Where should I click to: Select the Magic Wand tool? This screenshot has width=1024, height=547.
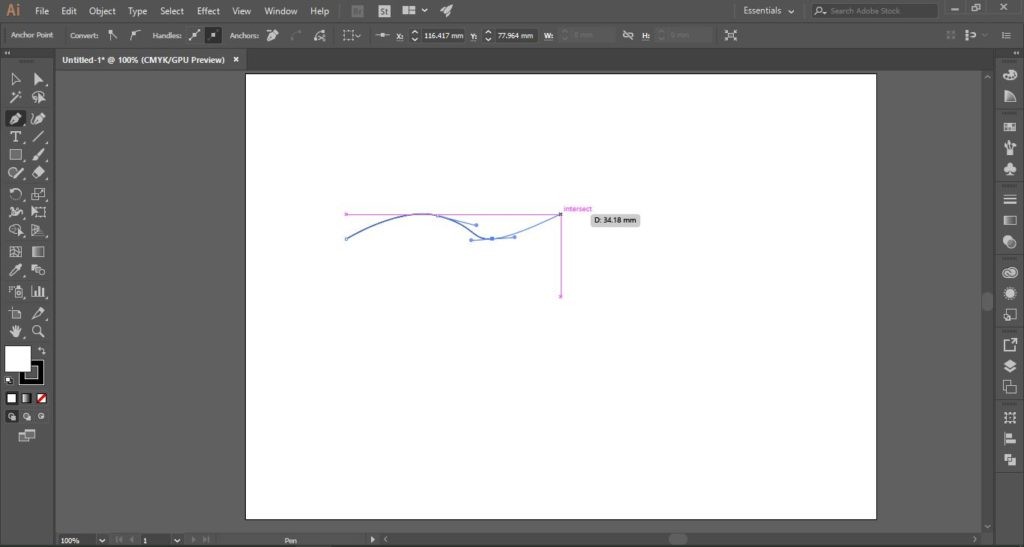pos(16,97)
